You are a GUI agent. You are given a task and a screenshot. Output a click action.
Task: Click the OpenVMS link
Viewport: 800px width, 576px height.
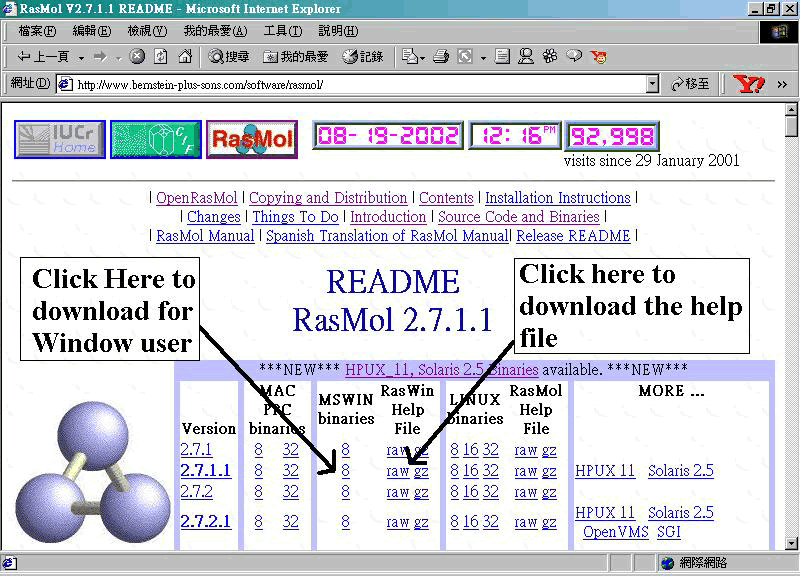pos(615,532)
